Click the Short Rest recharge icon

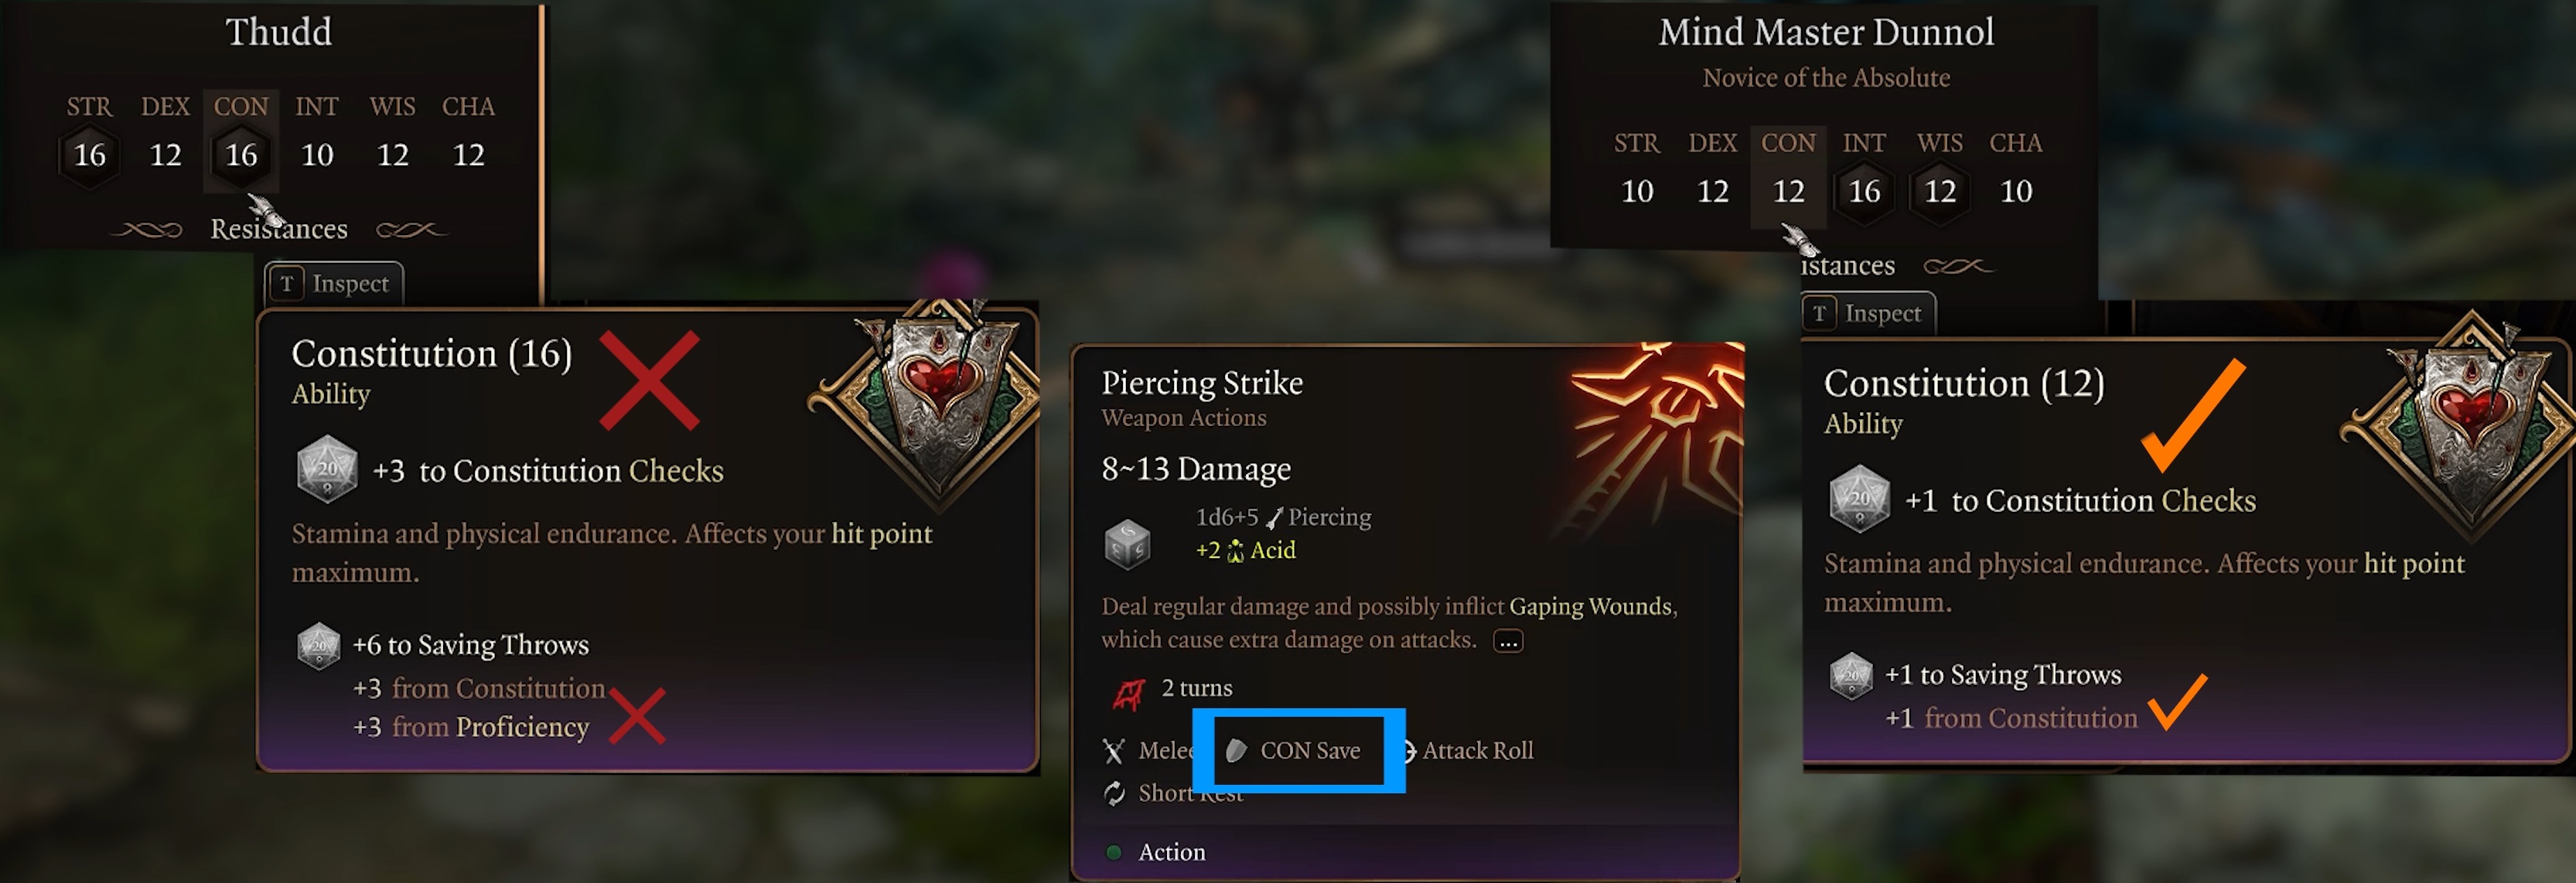coord(1114,793)
